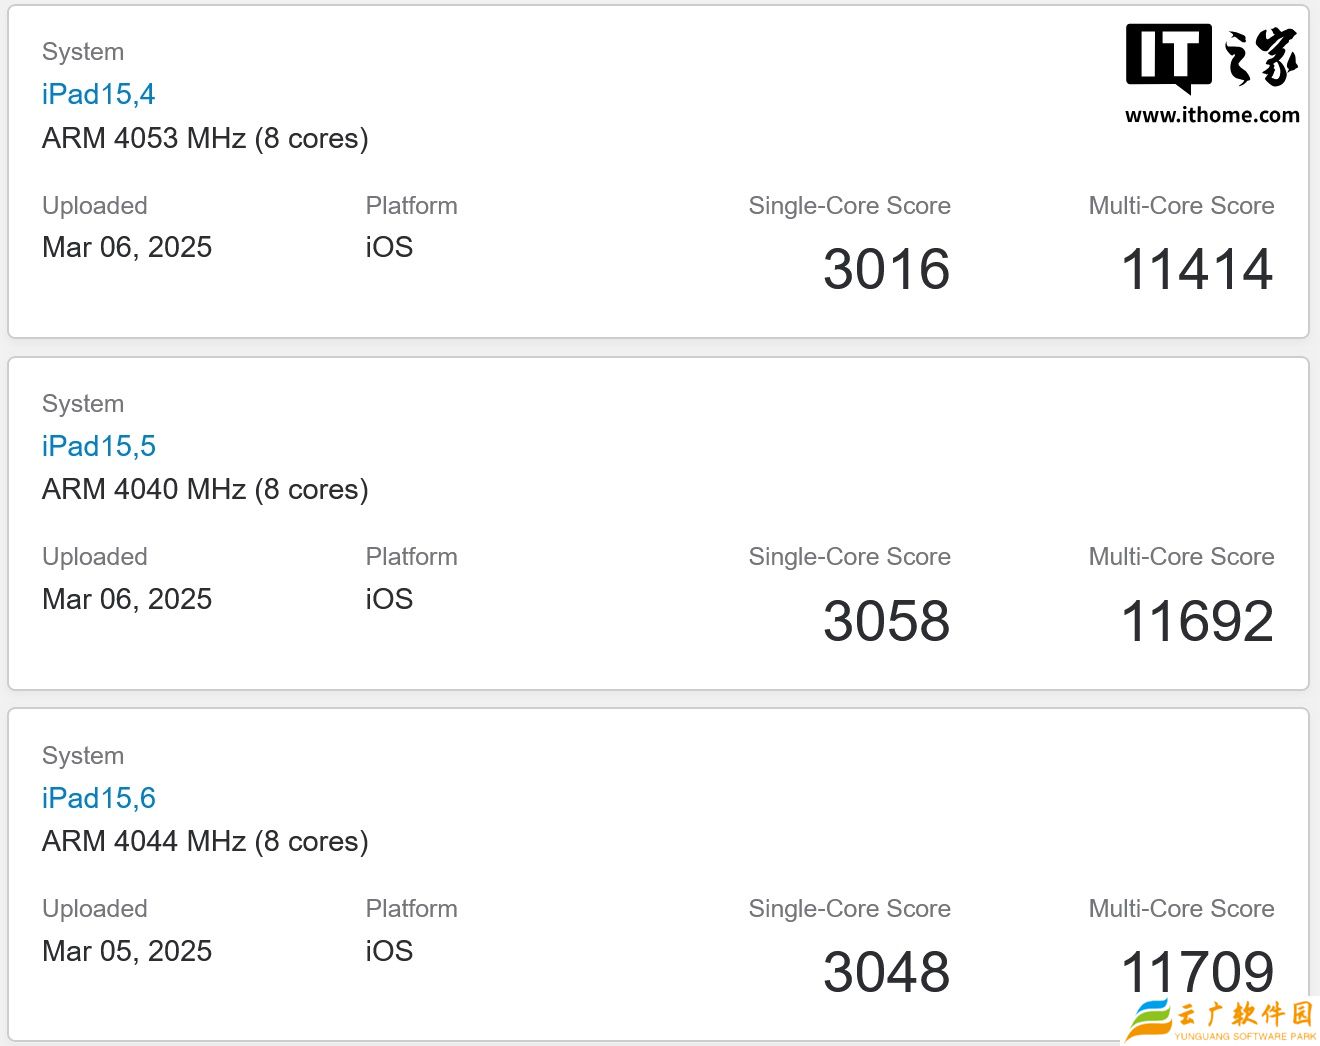Select single-core score 3048
Viewport: 1320px width, 1046px height.
[x=886, y=972]
